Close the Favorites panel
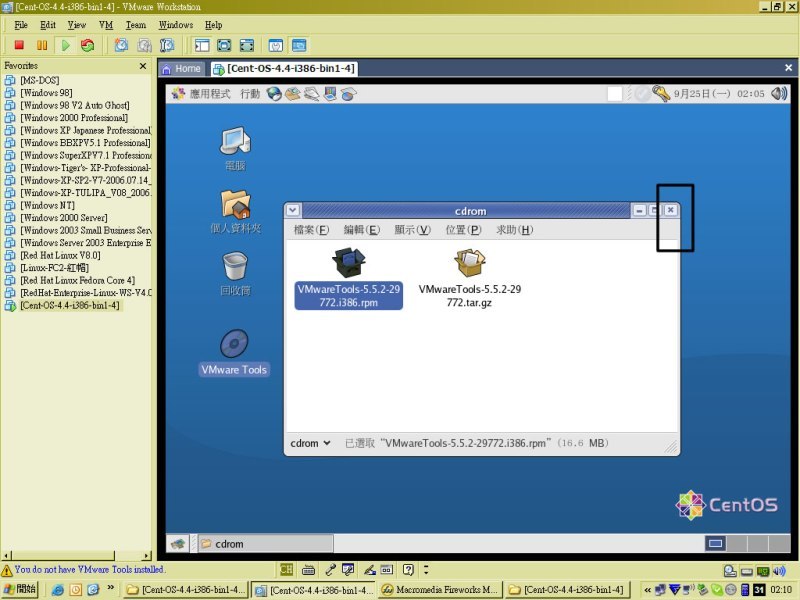Image resolution: width=800 pixels, height=600 pixels. point(143,66)
